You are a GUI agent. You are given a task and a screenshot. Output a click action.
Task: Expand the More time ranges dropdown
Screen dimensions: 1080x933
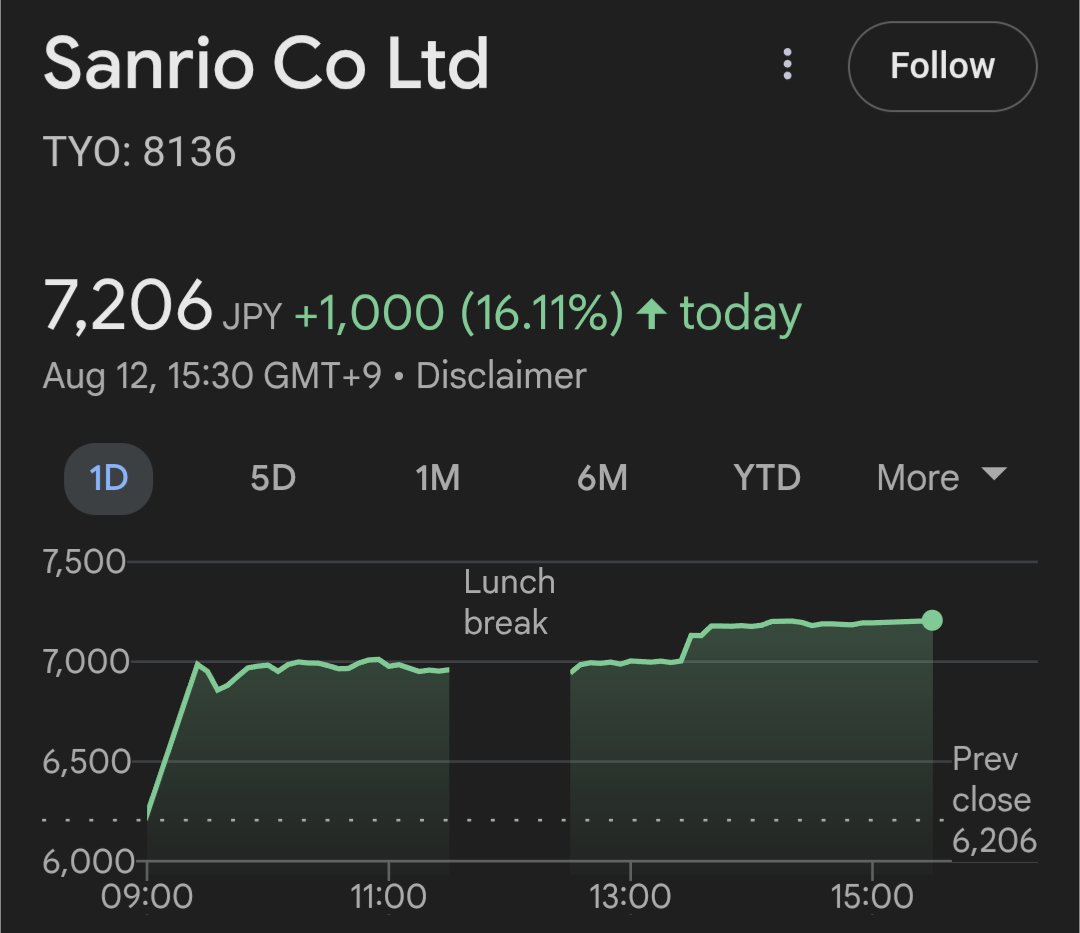[x=918, y=478]
